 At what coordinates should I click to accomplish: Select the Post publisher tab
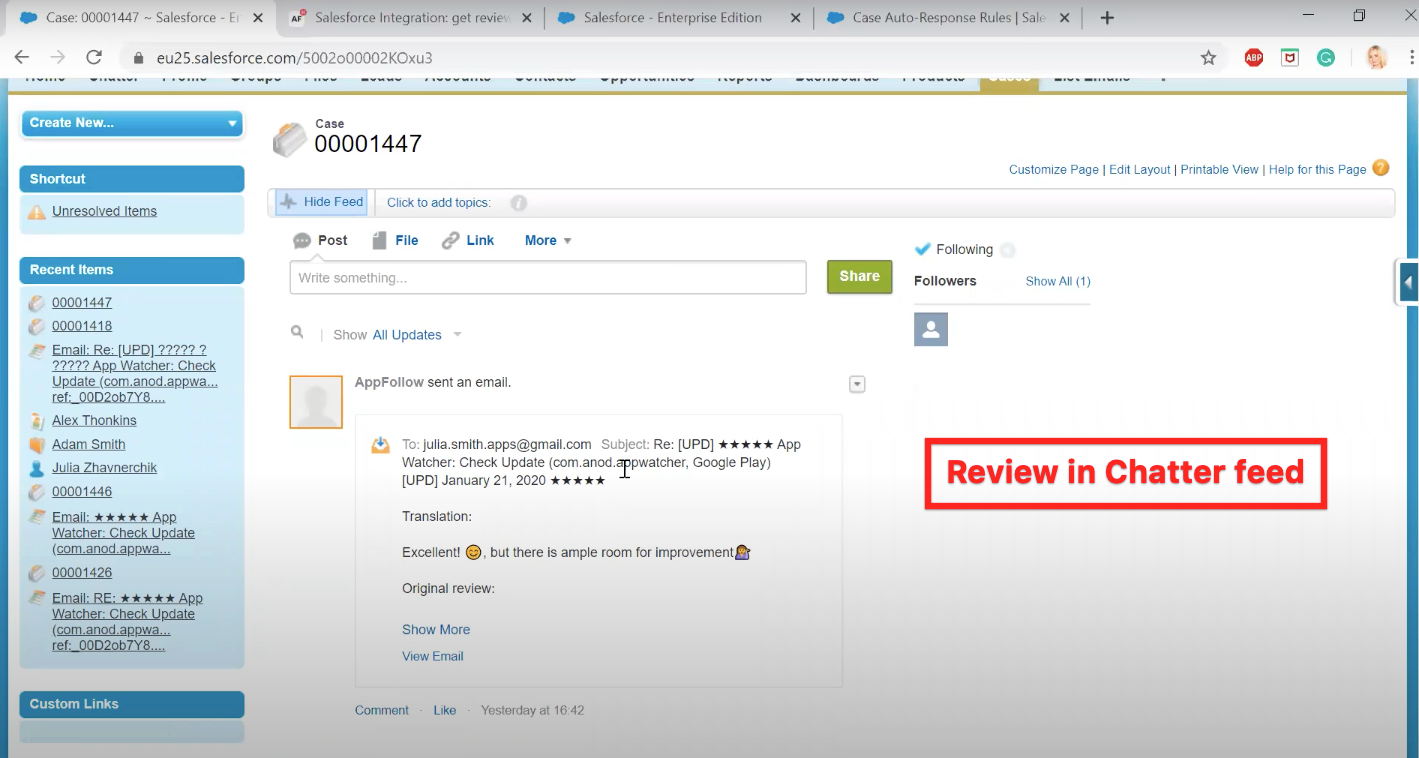(x=320, y=240)
